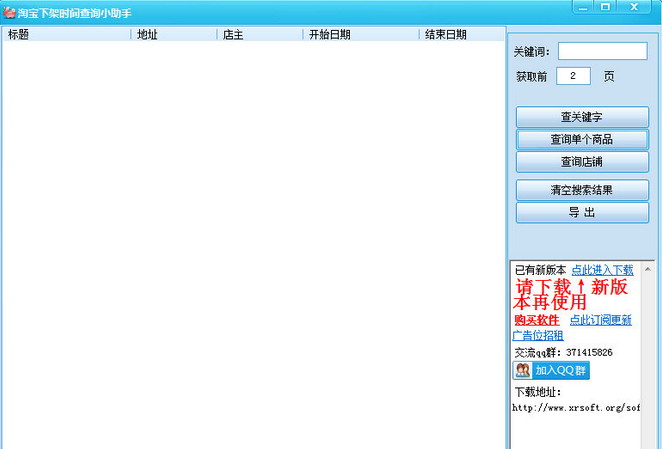Click the 导 出 export button
Image resolution: width=662 pixels, height=449 pixels.
(x=582, y=212)
